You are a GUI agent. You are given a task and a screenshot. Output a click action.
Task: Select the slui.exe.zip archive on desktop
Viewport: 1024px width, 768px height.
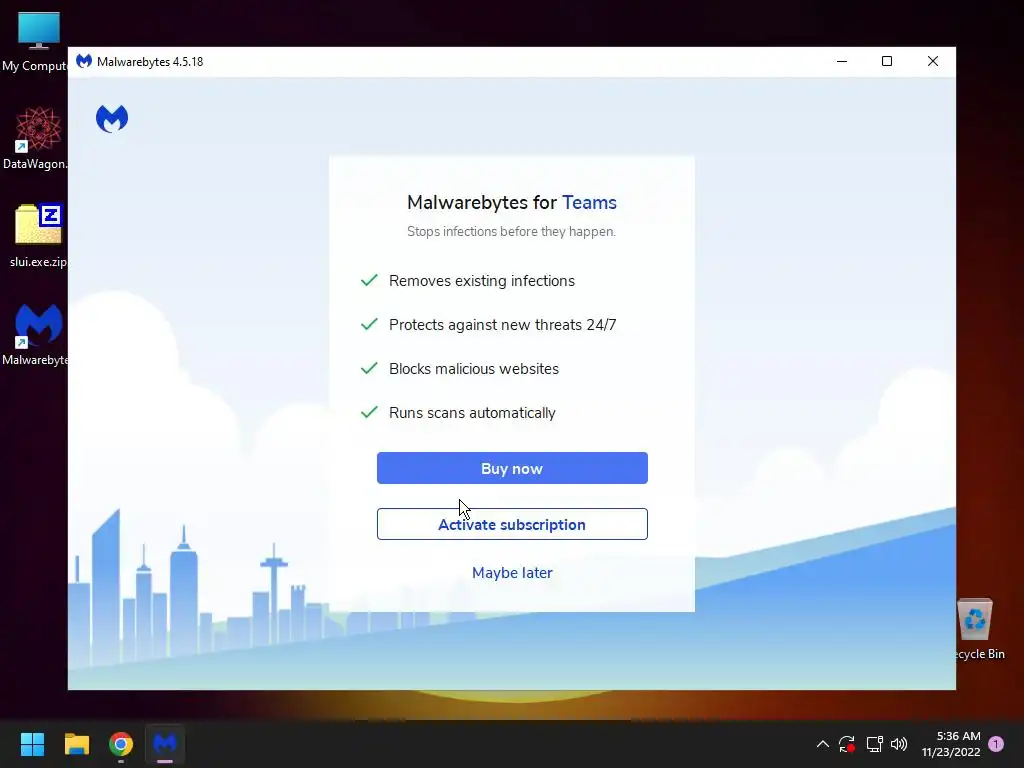tap(38, 236)
